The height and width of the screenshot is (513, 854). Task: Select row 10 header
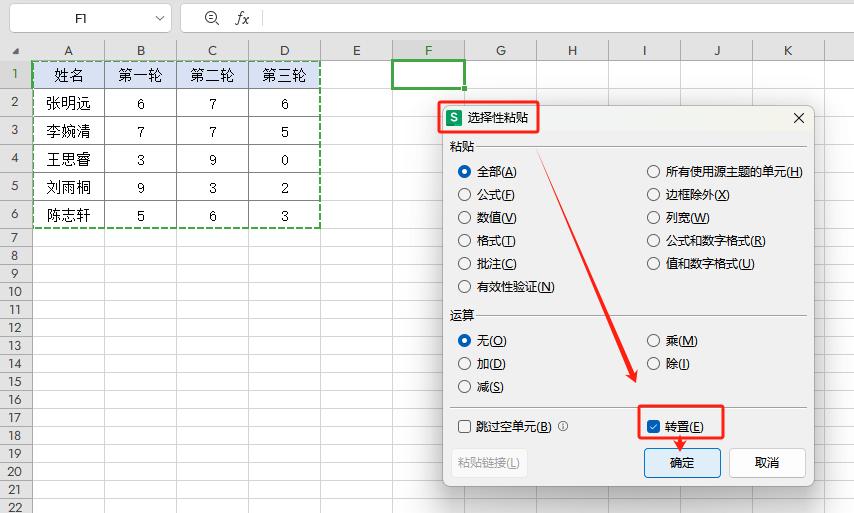click(15, 291)
